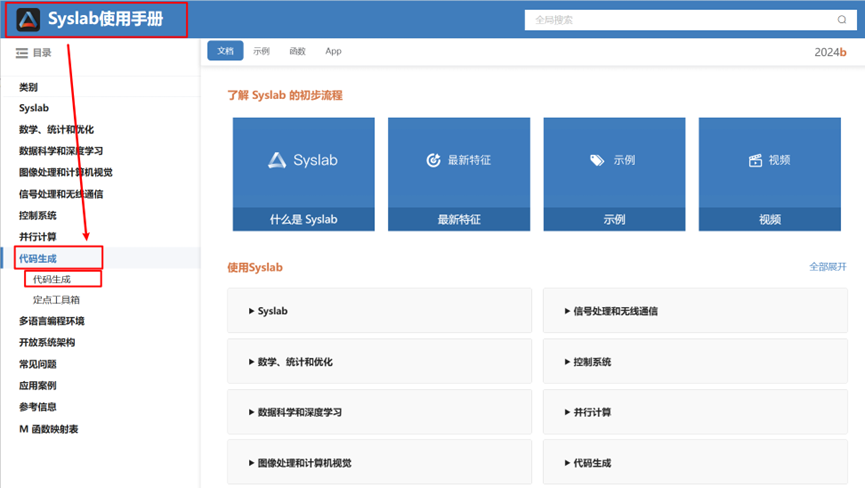Collapse highlighted 代码生成 sidebar category
The height and width of the screenshot is (488, 865).
(x=38, y=259)
